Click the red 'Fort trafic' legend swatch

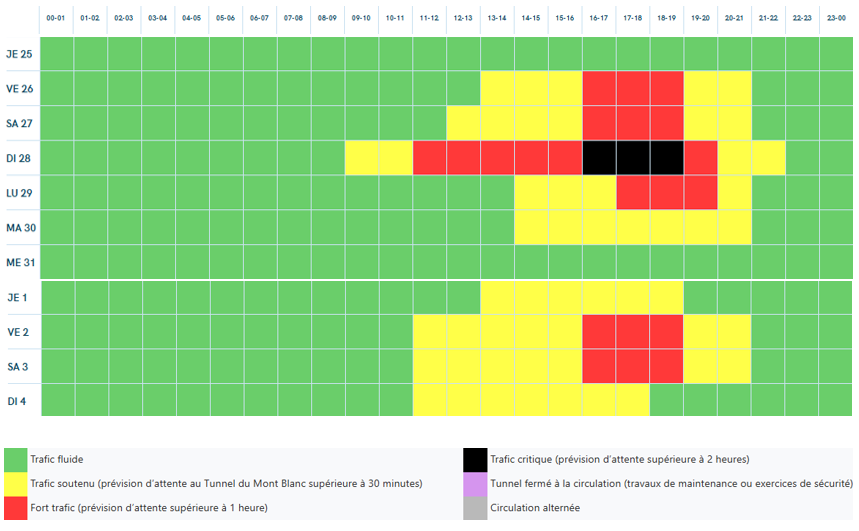pos(15,508)
